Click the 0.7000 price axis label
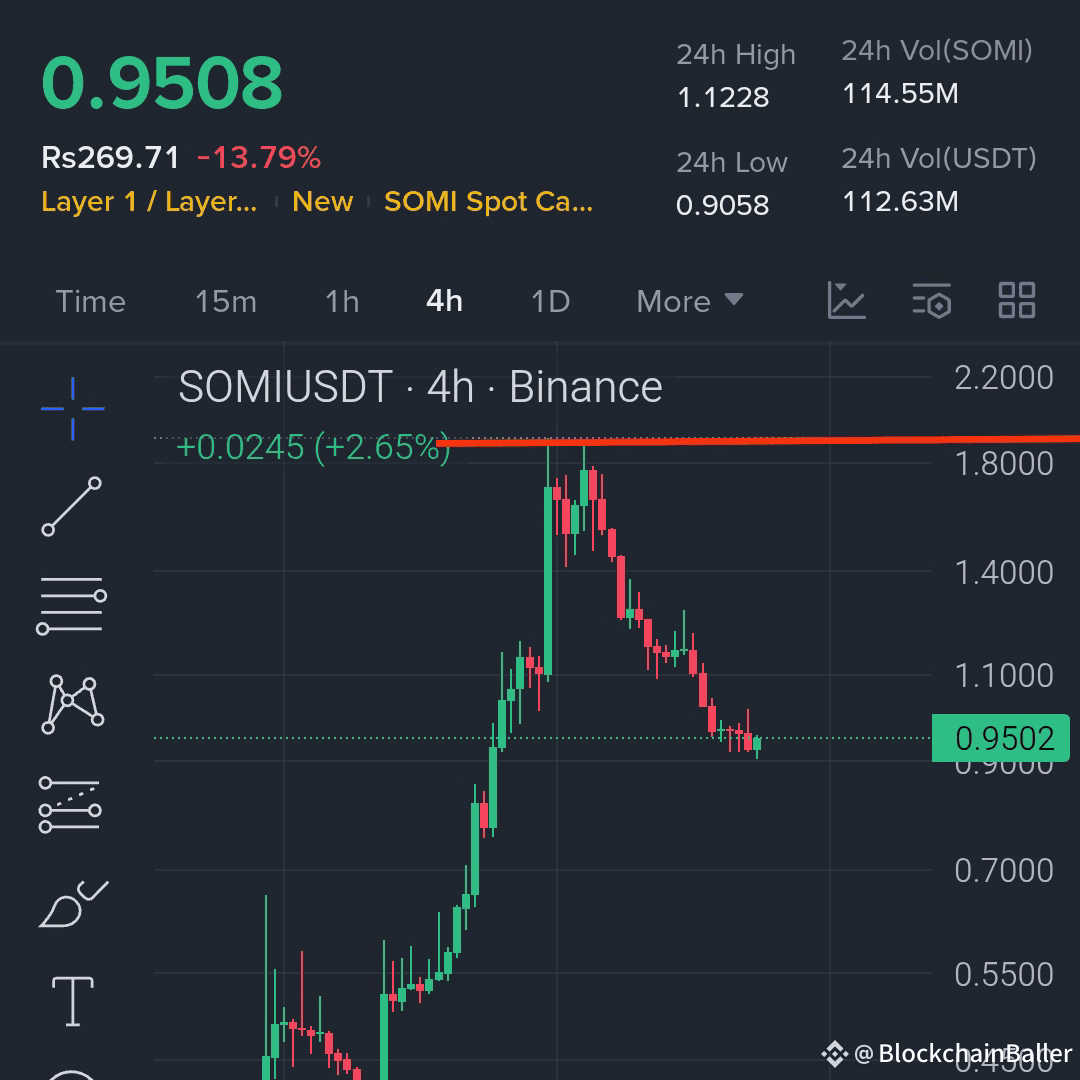Image resolution: width=1080 pixels, height=1080 pixels. (x=1004, y=871)
